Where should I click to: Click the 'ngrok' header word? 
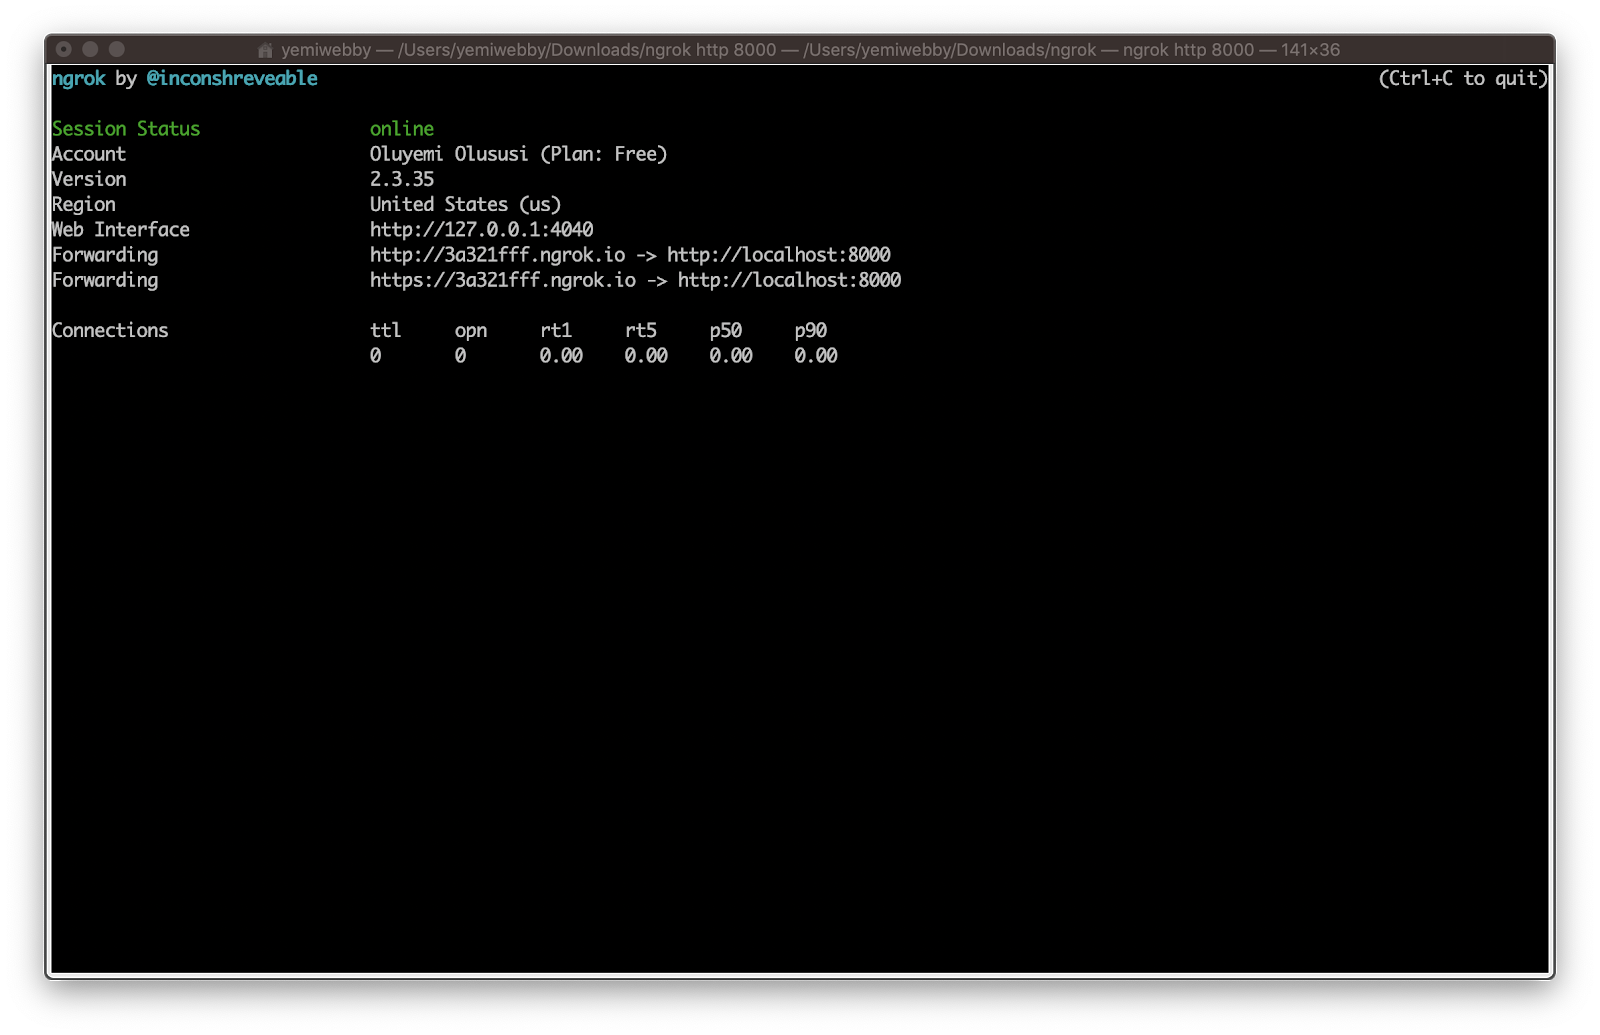coord(79,79)
